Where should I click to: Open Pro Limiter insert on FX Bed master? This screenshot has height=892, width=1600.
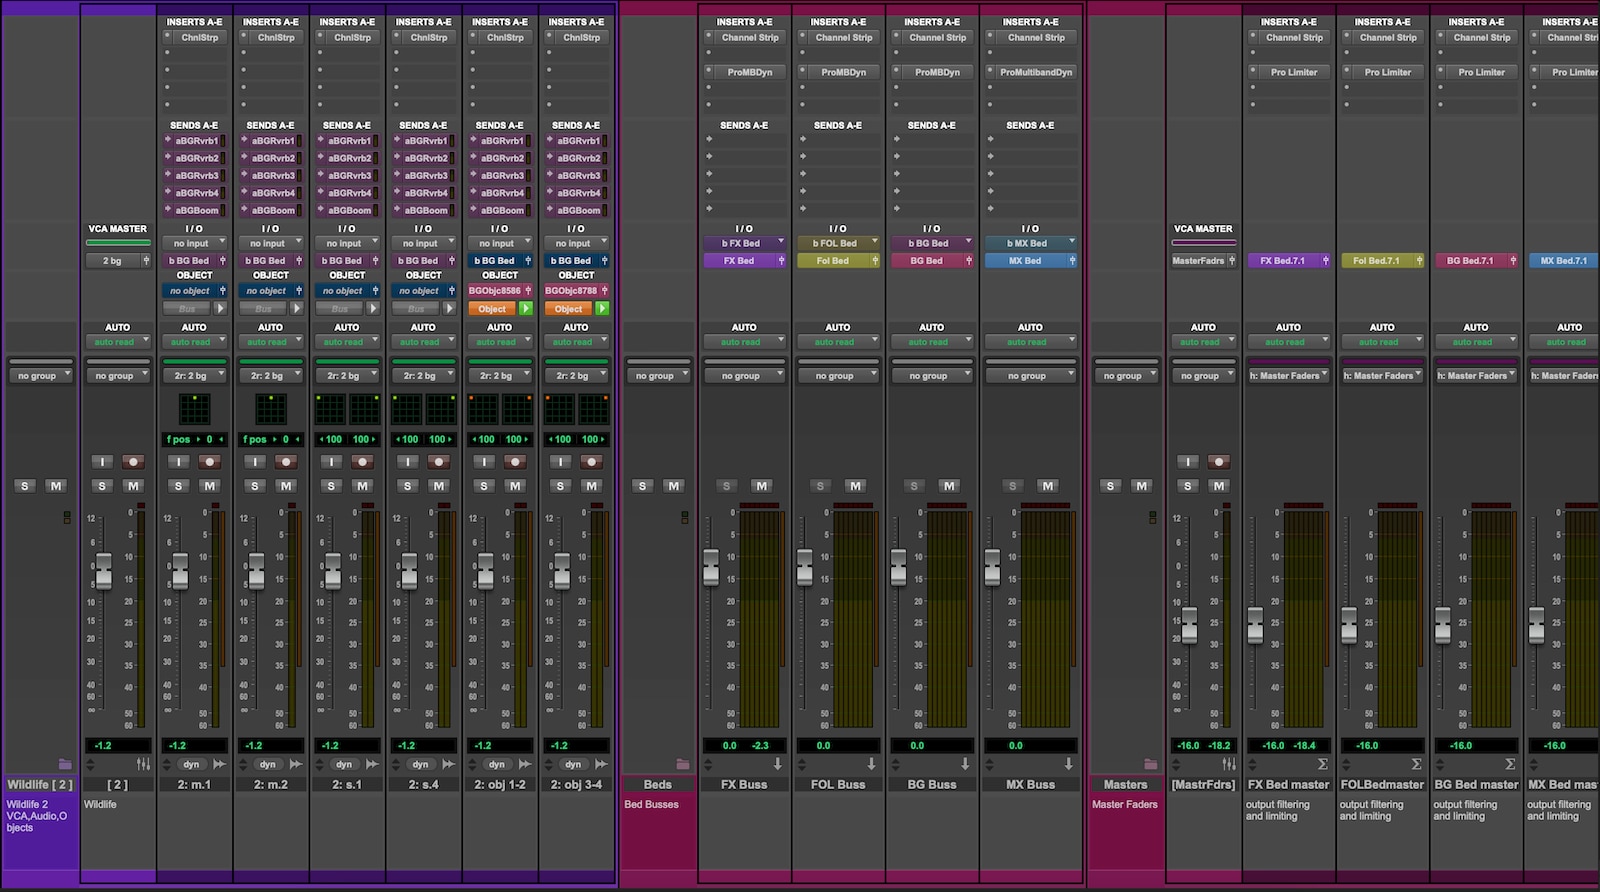pyautogui.click(x=1294, y=72)
